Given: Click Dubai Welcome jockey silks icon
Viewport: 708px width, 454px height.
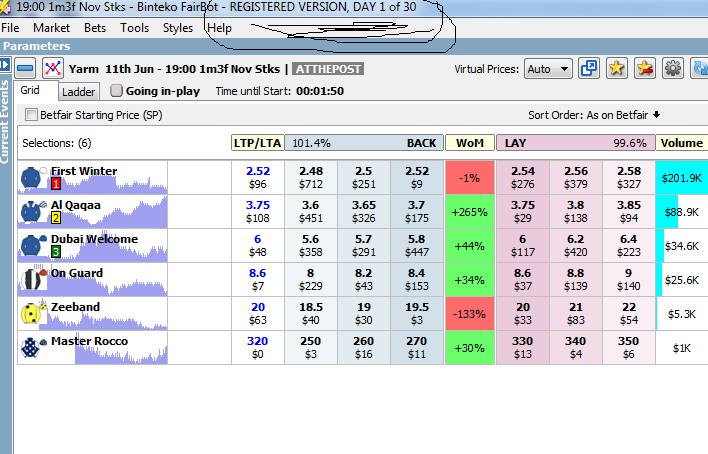Looking at the screenshot, I should (x=31, y=245).
